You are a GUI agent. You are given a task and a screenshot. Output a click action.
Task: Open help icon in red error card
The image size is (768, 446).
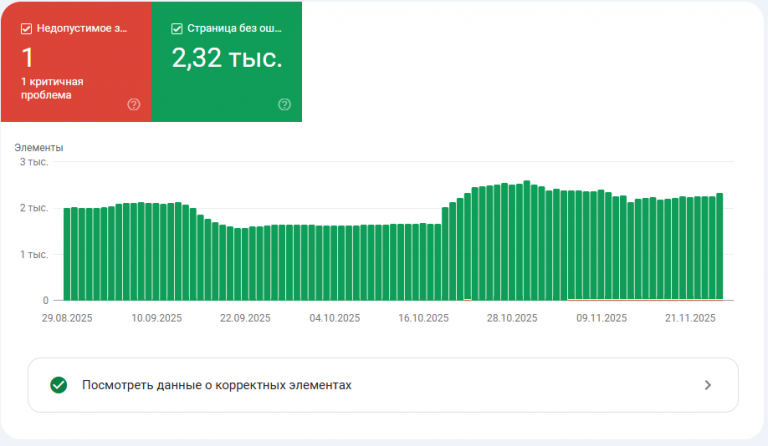(134, 104)
